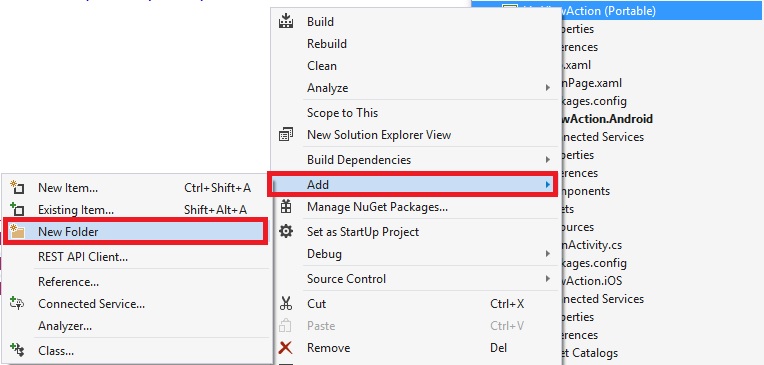Select the highlighted Portable project node
This screenshot has height=365, width=764.
[x=617, y=10]
